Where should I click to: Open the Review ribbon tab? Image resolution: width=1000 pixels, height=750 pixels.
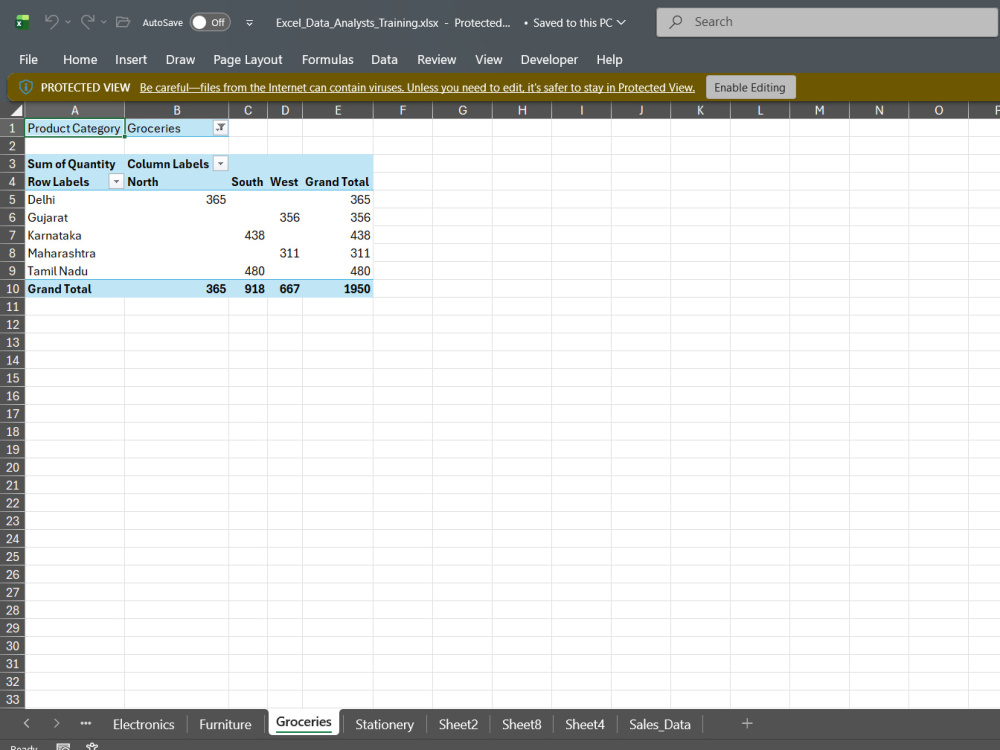[x=436, y=59]
